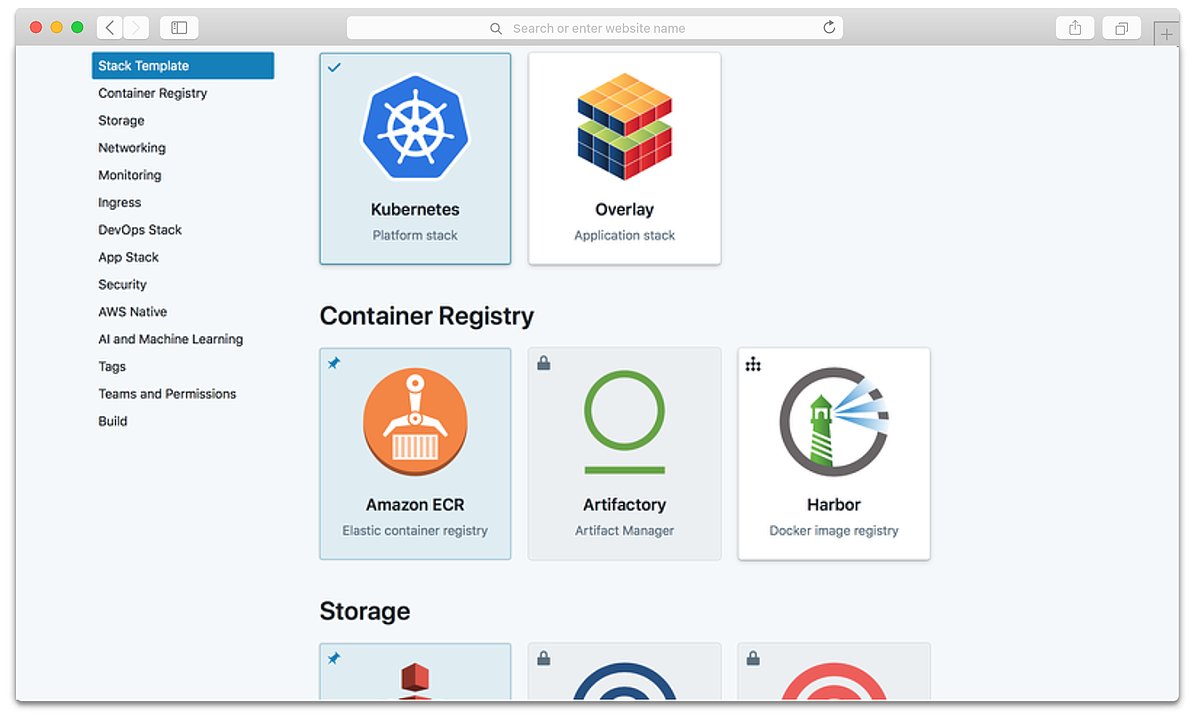Jump to Networking in the sidebar
The image size is (1199, 718).
[x=132, y=148]
